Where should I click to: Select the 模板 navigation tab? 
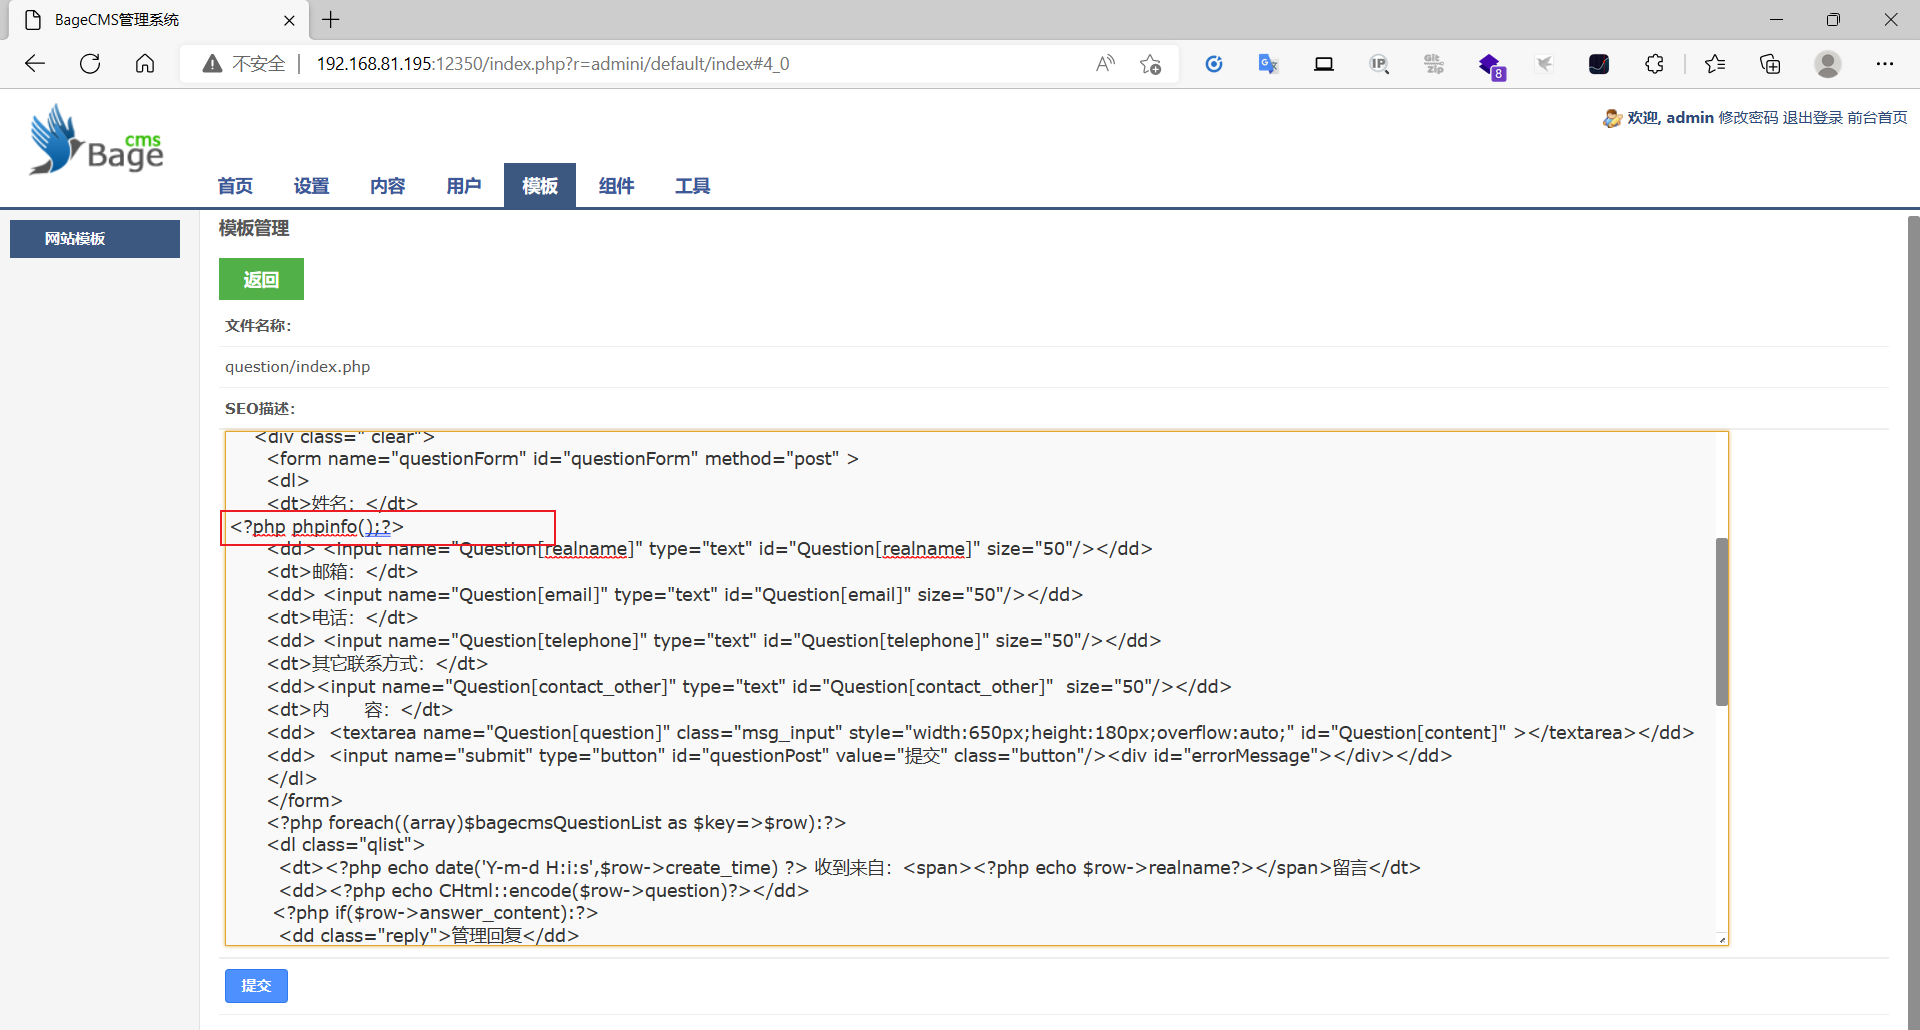coord(540,186)
